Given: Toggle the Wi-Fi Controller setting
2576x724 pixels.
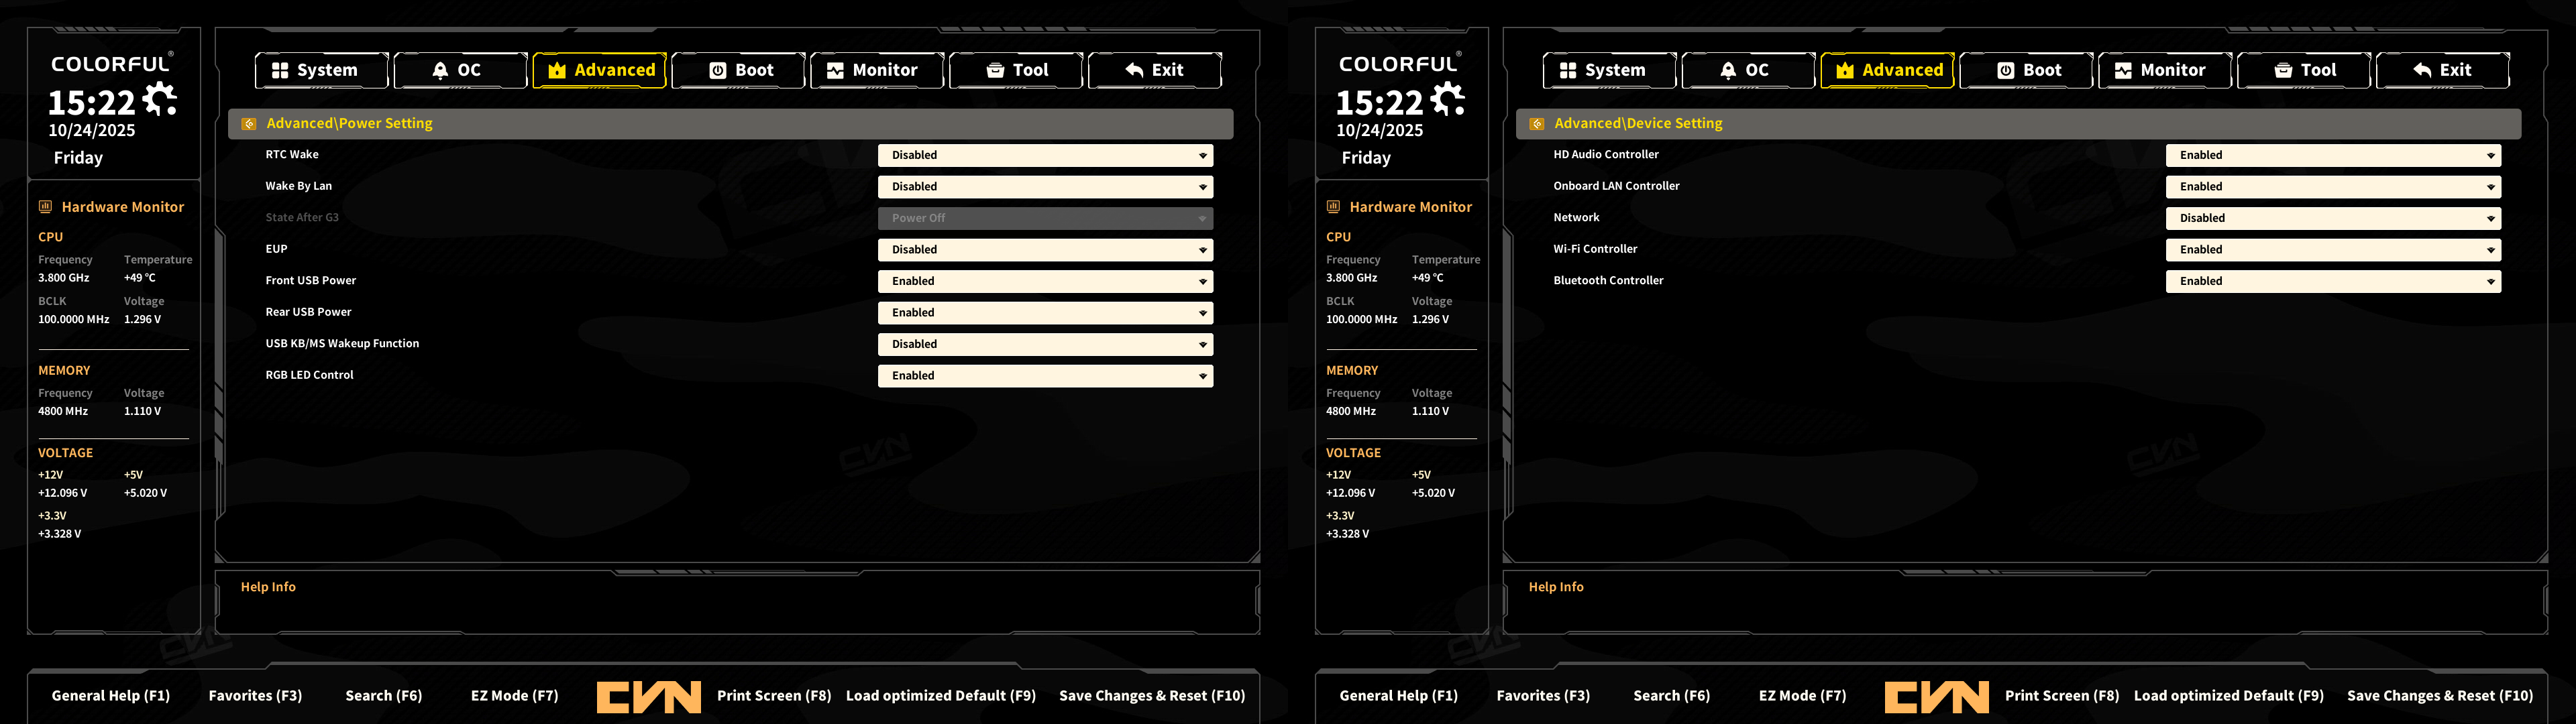Looking at the screenshot, I should [x=2332, y=250].
